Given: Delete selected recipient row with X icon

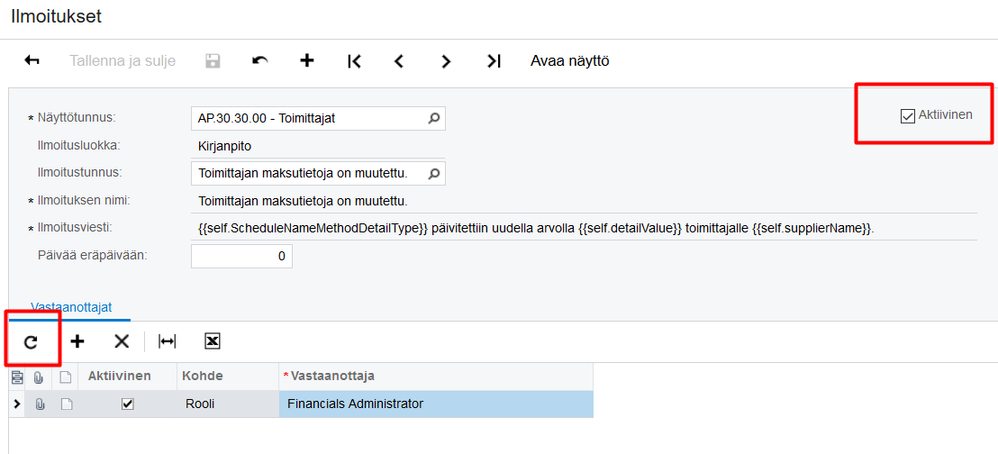Looking at the screenshot, I should pyautogui.click(x=122, y=342).
